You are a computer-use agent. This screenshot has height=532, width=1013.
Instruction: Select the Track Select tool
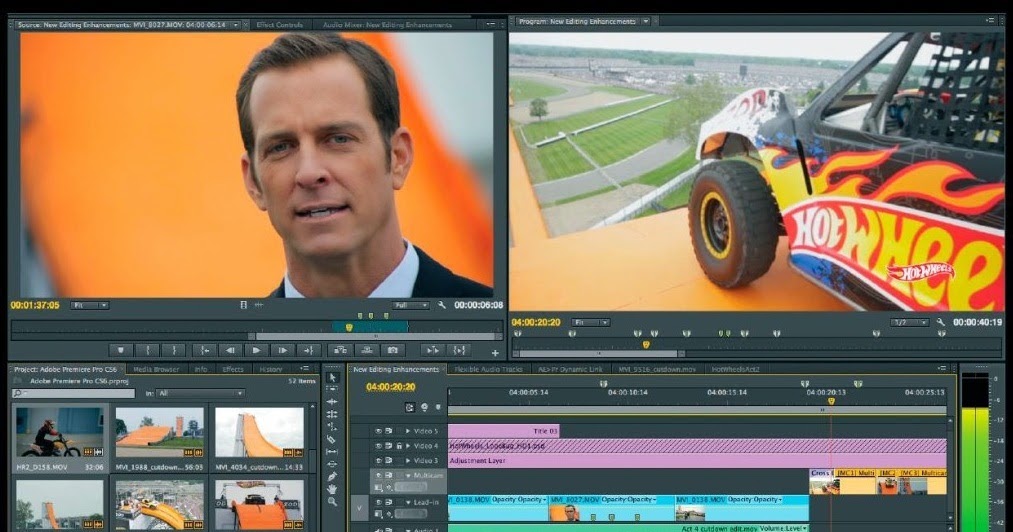click(x=332, y=390)
